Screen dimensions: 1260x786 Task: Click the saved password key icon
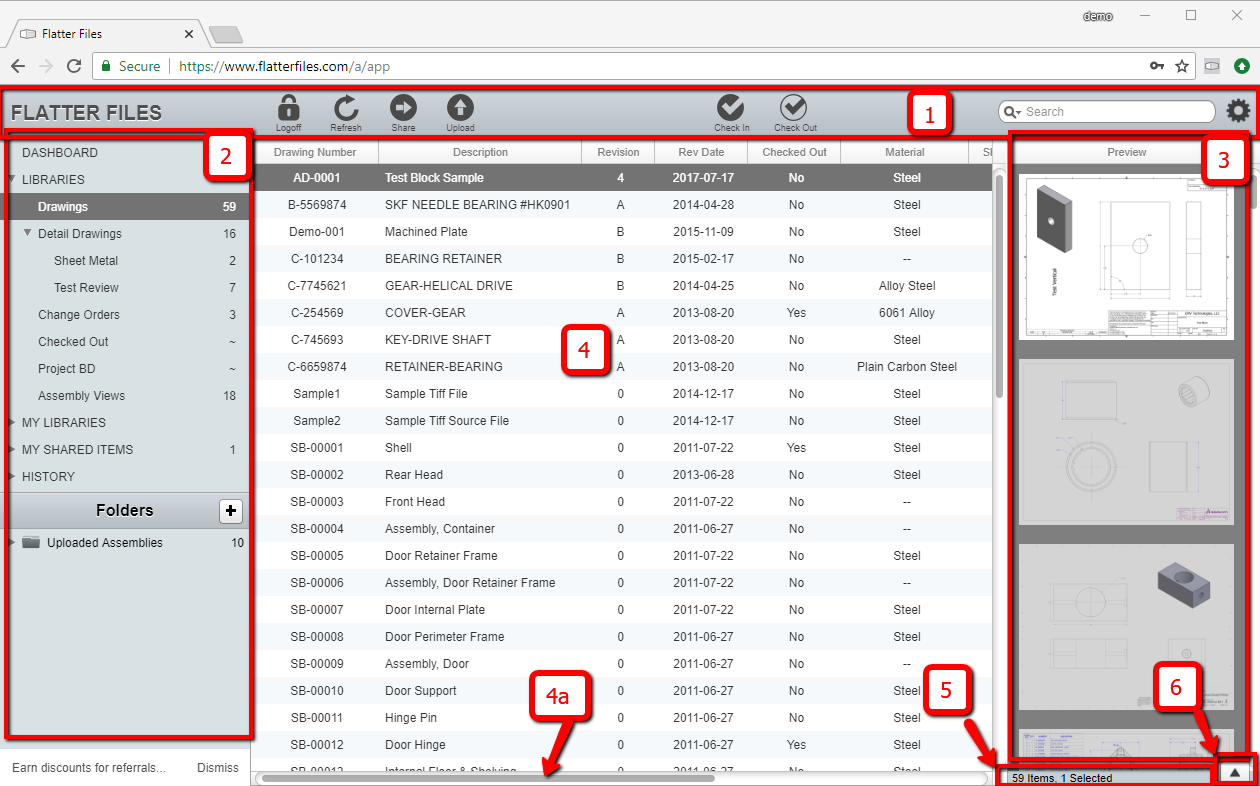click(x=1157, y=66)
